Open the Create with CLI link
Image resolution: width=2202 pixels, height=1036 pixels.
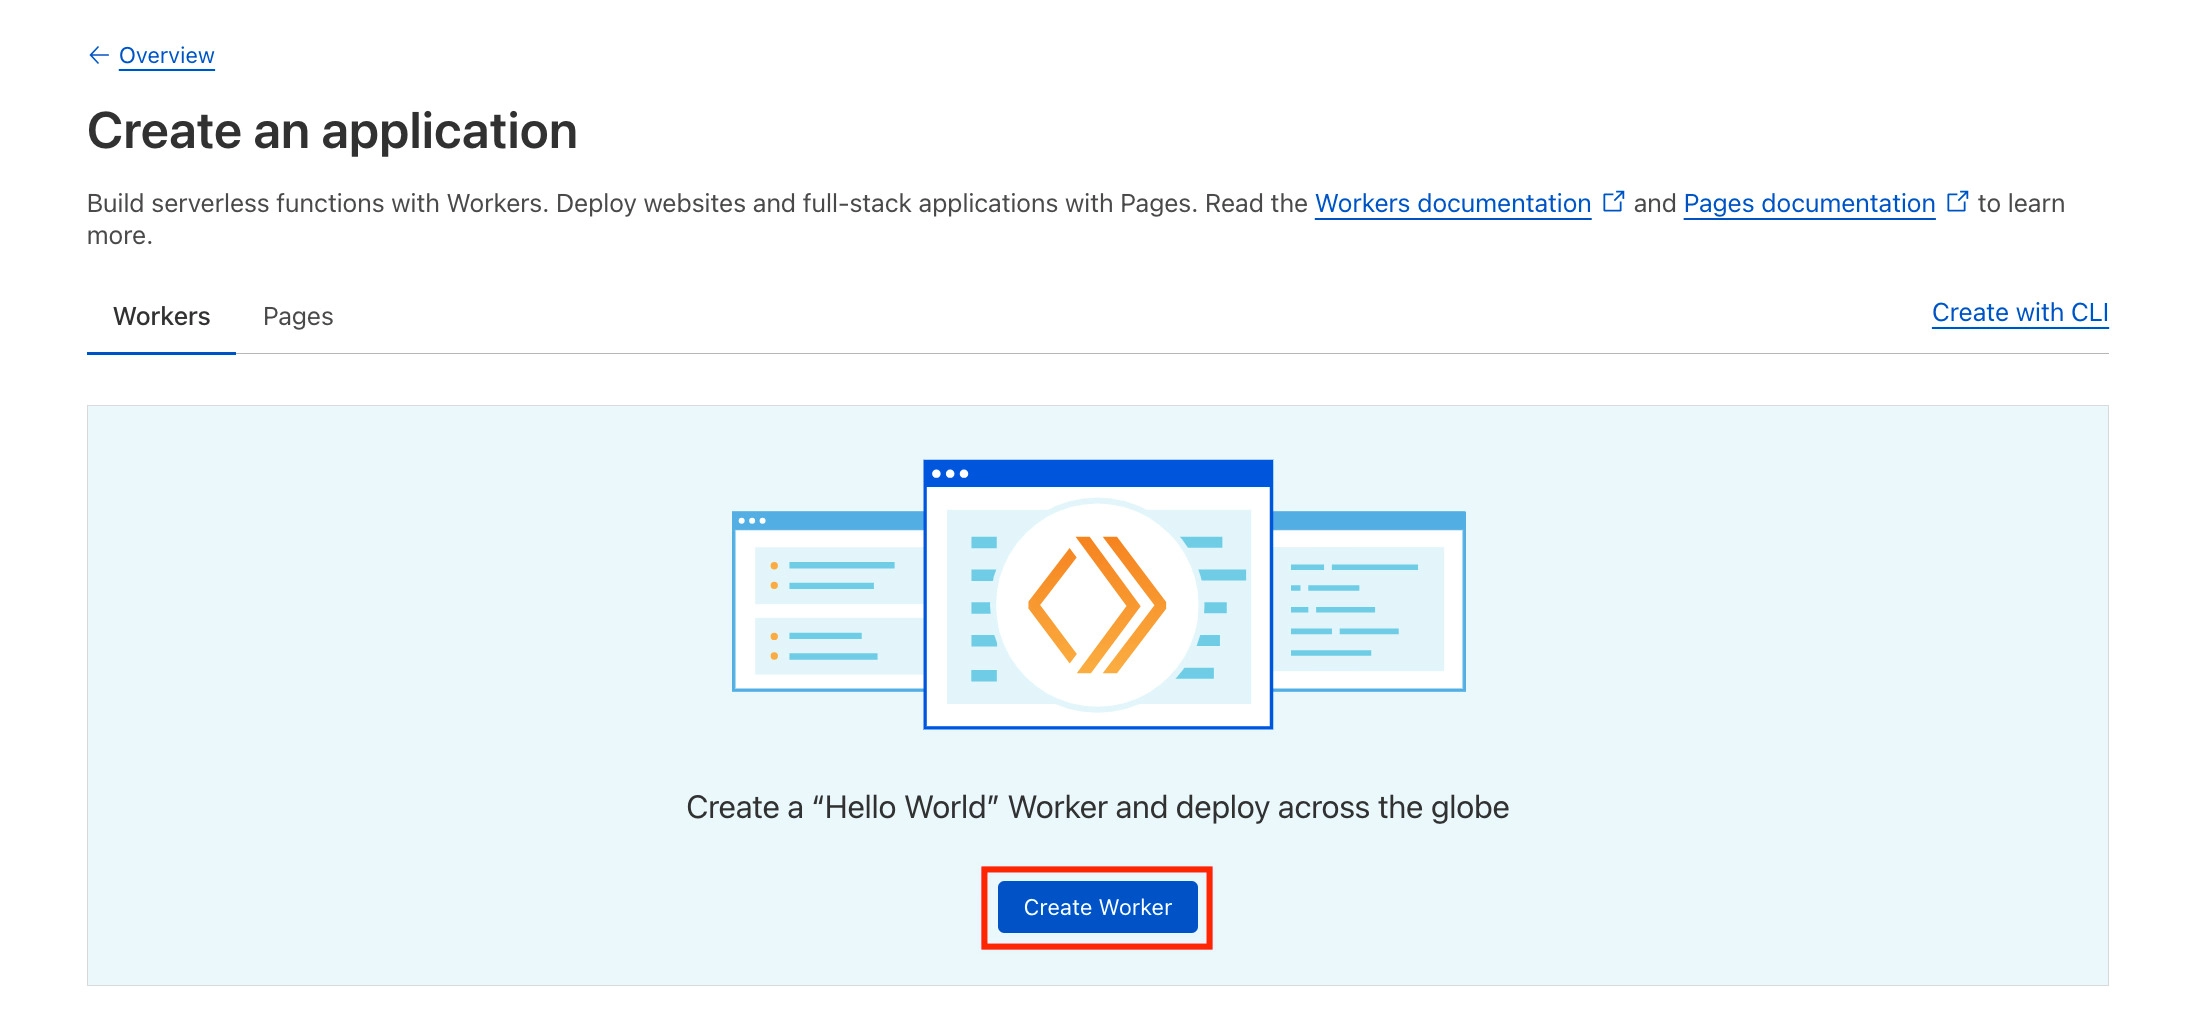pos(2019,313)
